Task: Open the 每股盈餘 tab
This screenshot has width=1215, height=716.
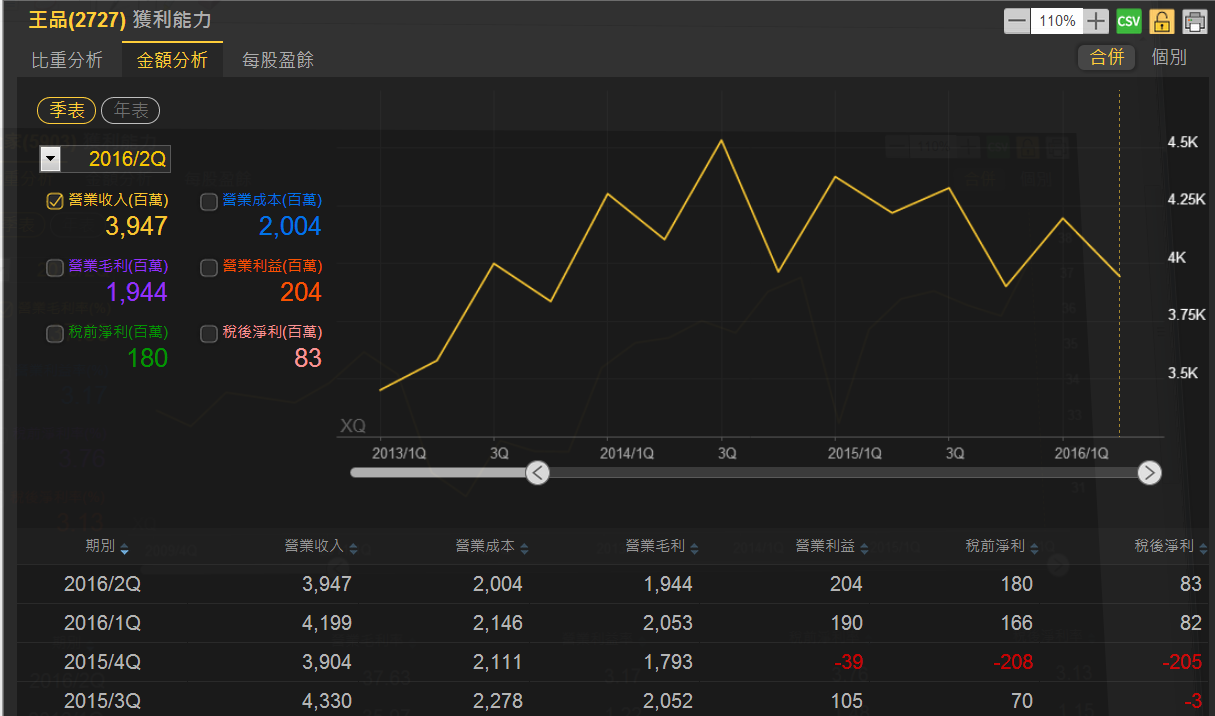Action: point(278,60)
